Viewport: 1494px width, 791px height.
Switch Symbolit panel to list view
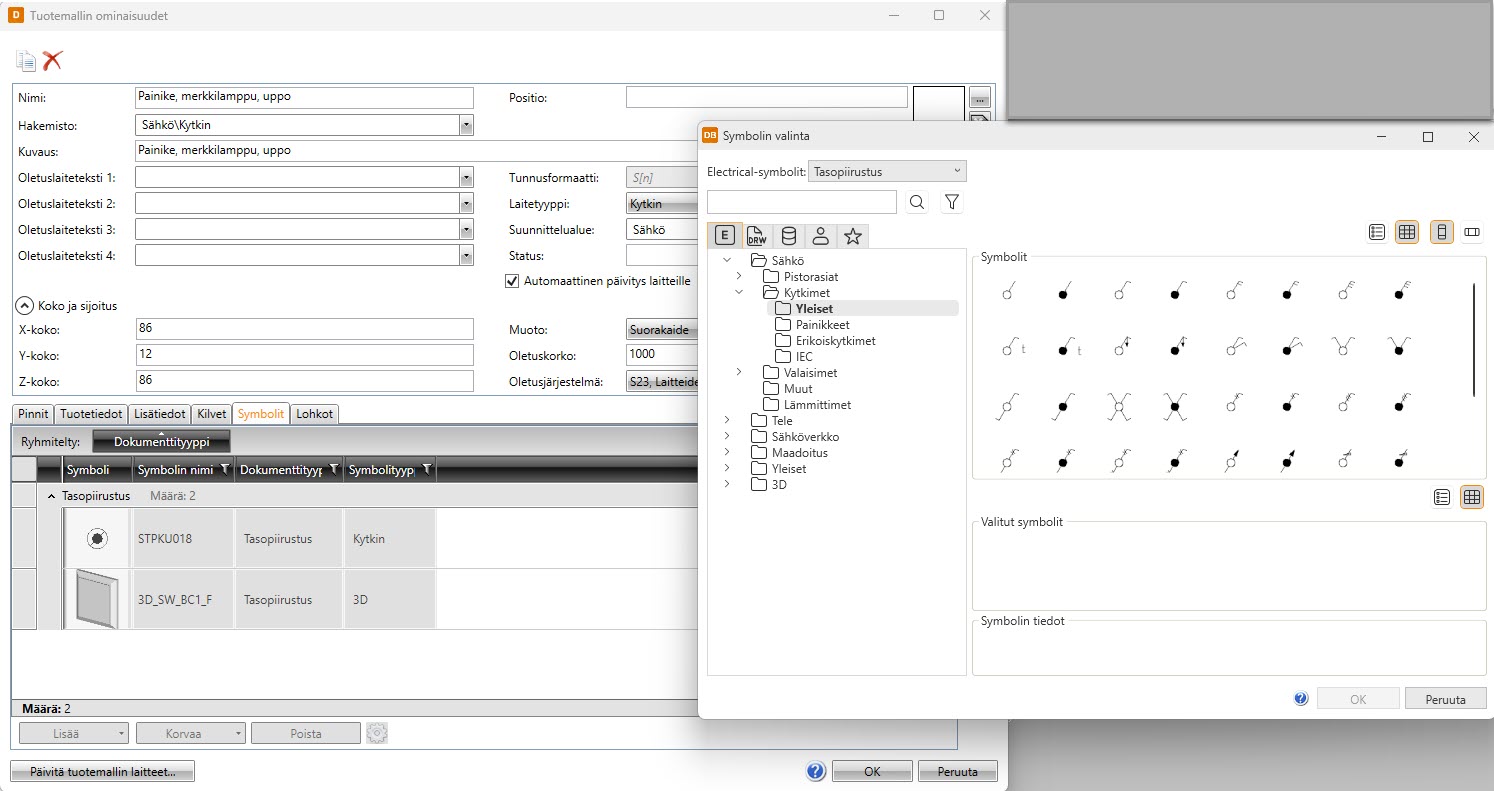tap(1377, 232)
